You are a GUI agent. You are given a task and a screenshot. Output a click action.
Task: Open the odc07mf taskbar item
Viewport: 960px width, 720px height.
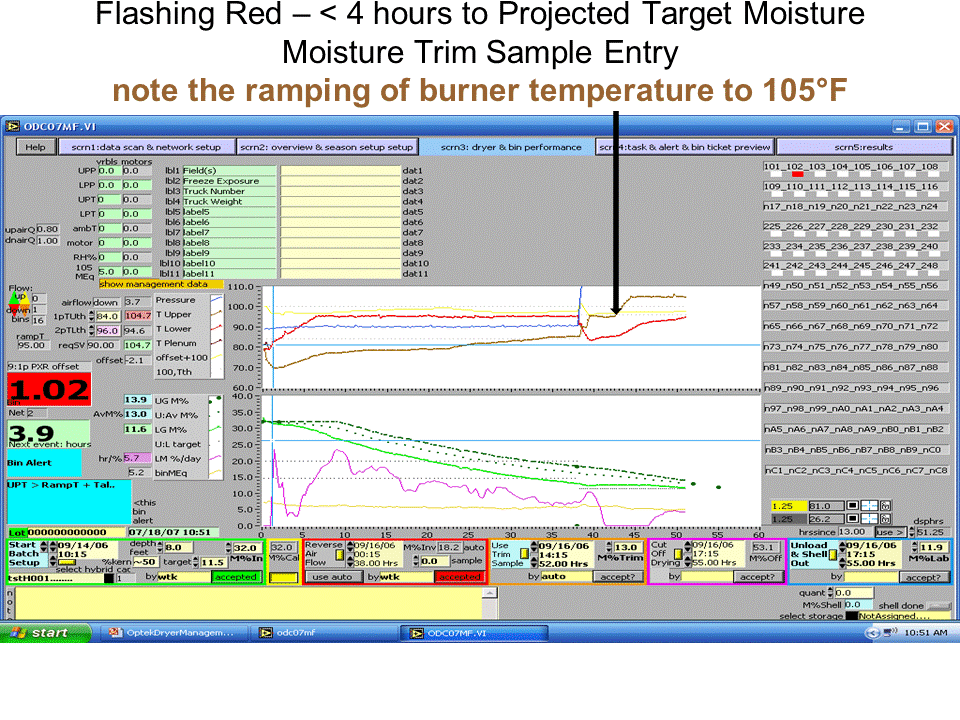point(322,632)
